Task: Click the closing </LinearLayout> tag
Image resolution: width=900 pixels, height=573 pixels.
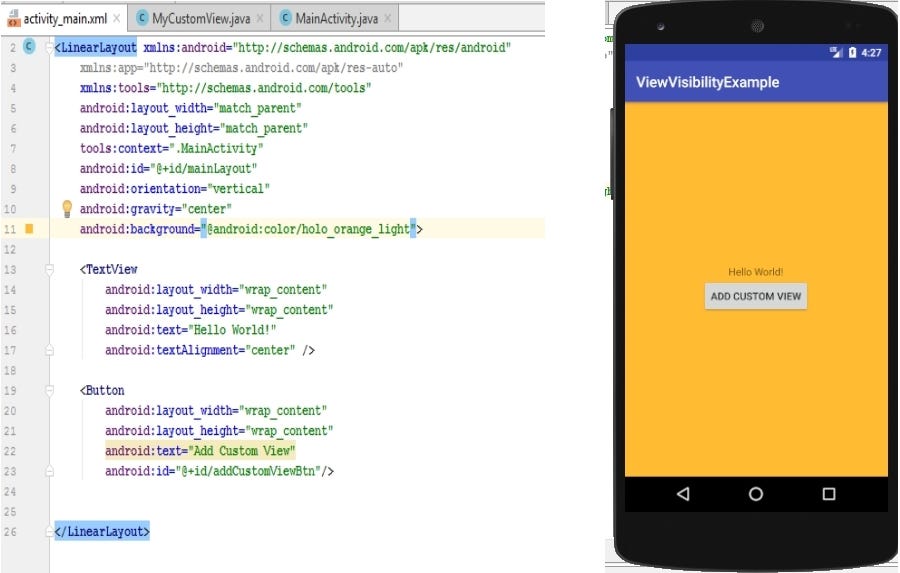Action: pos(102,532)
